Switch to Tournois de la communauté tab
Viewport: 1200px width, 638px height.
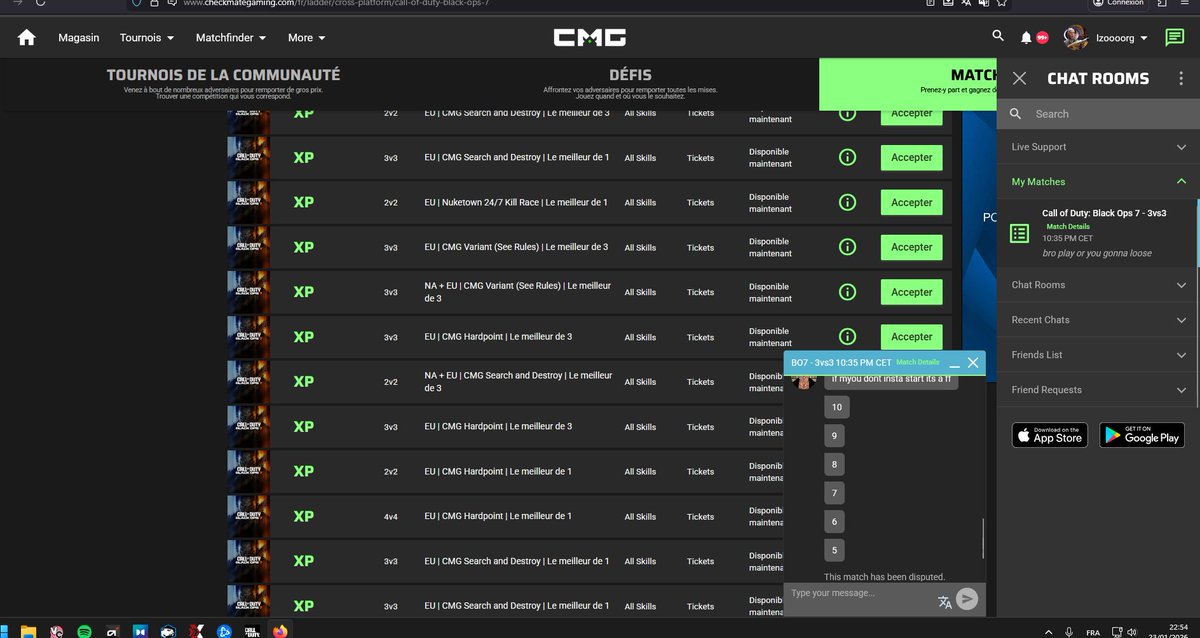point(223,83)
